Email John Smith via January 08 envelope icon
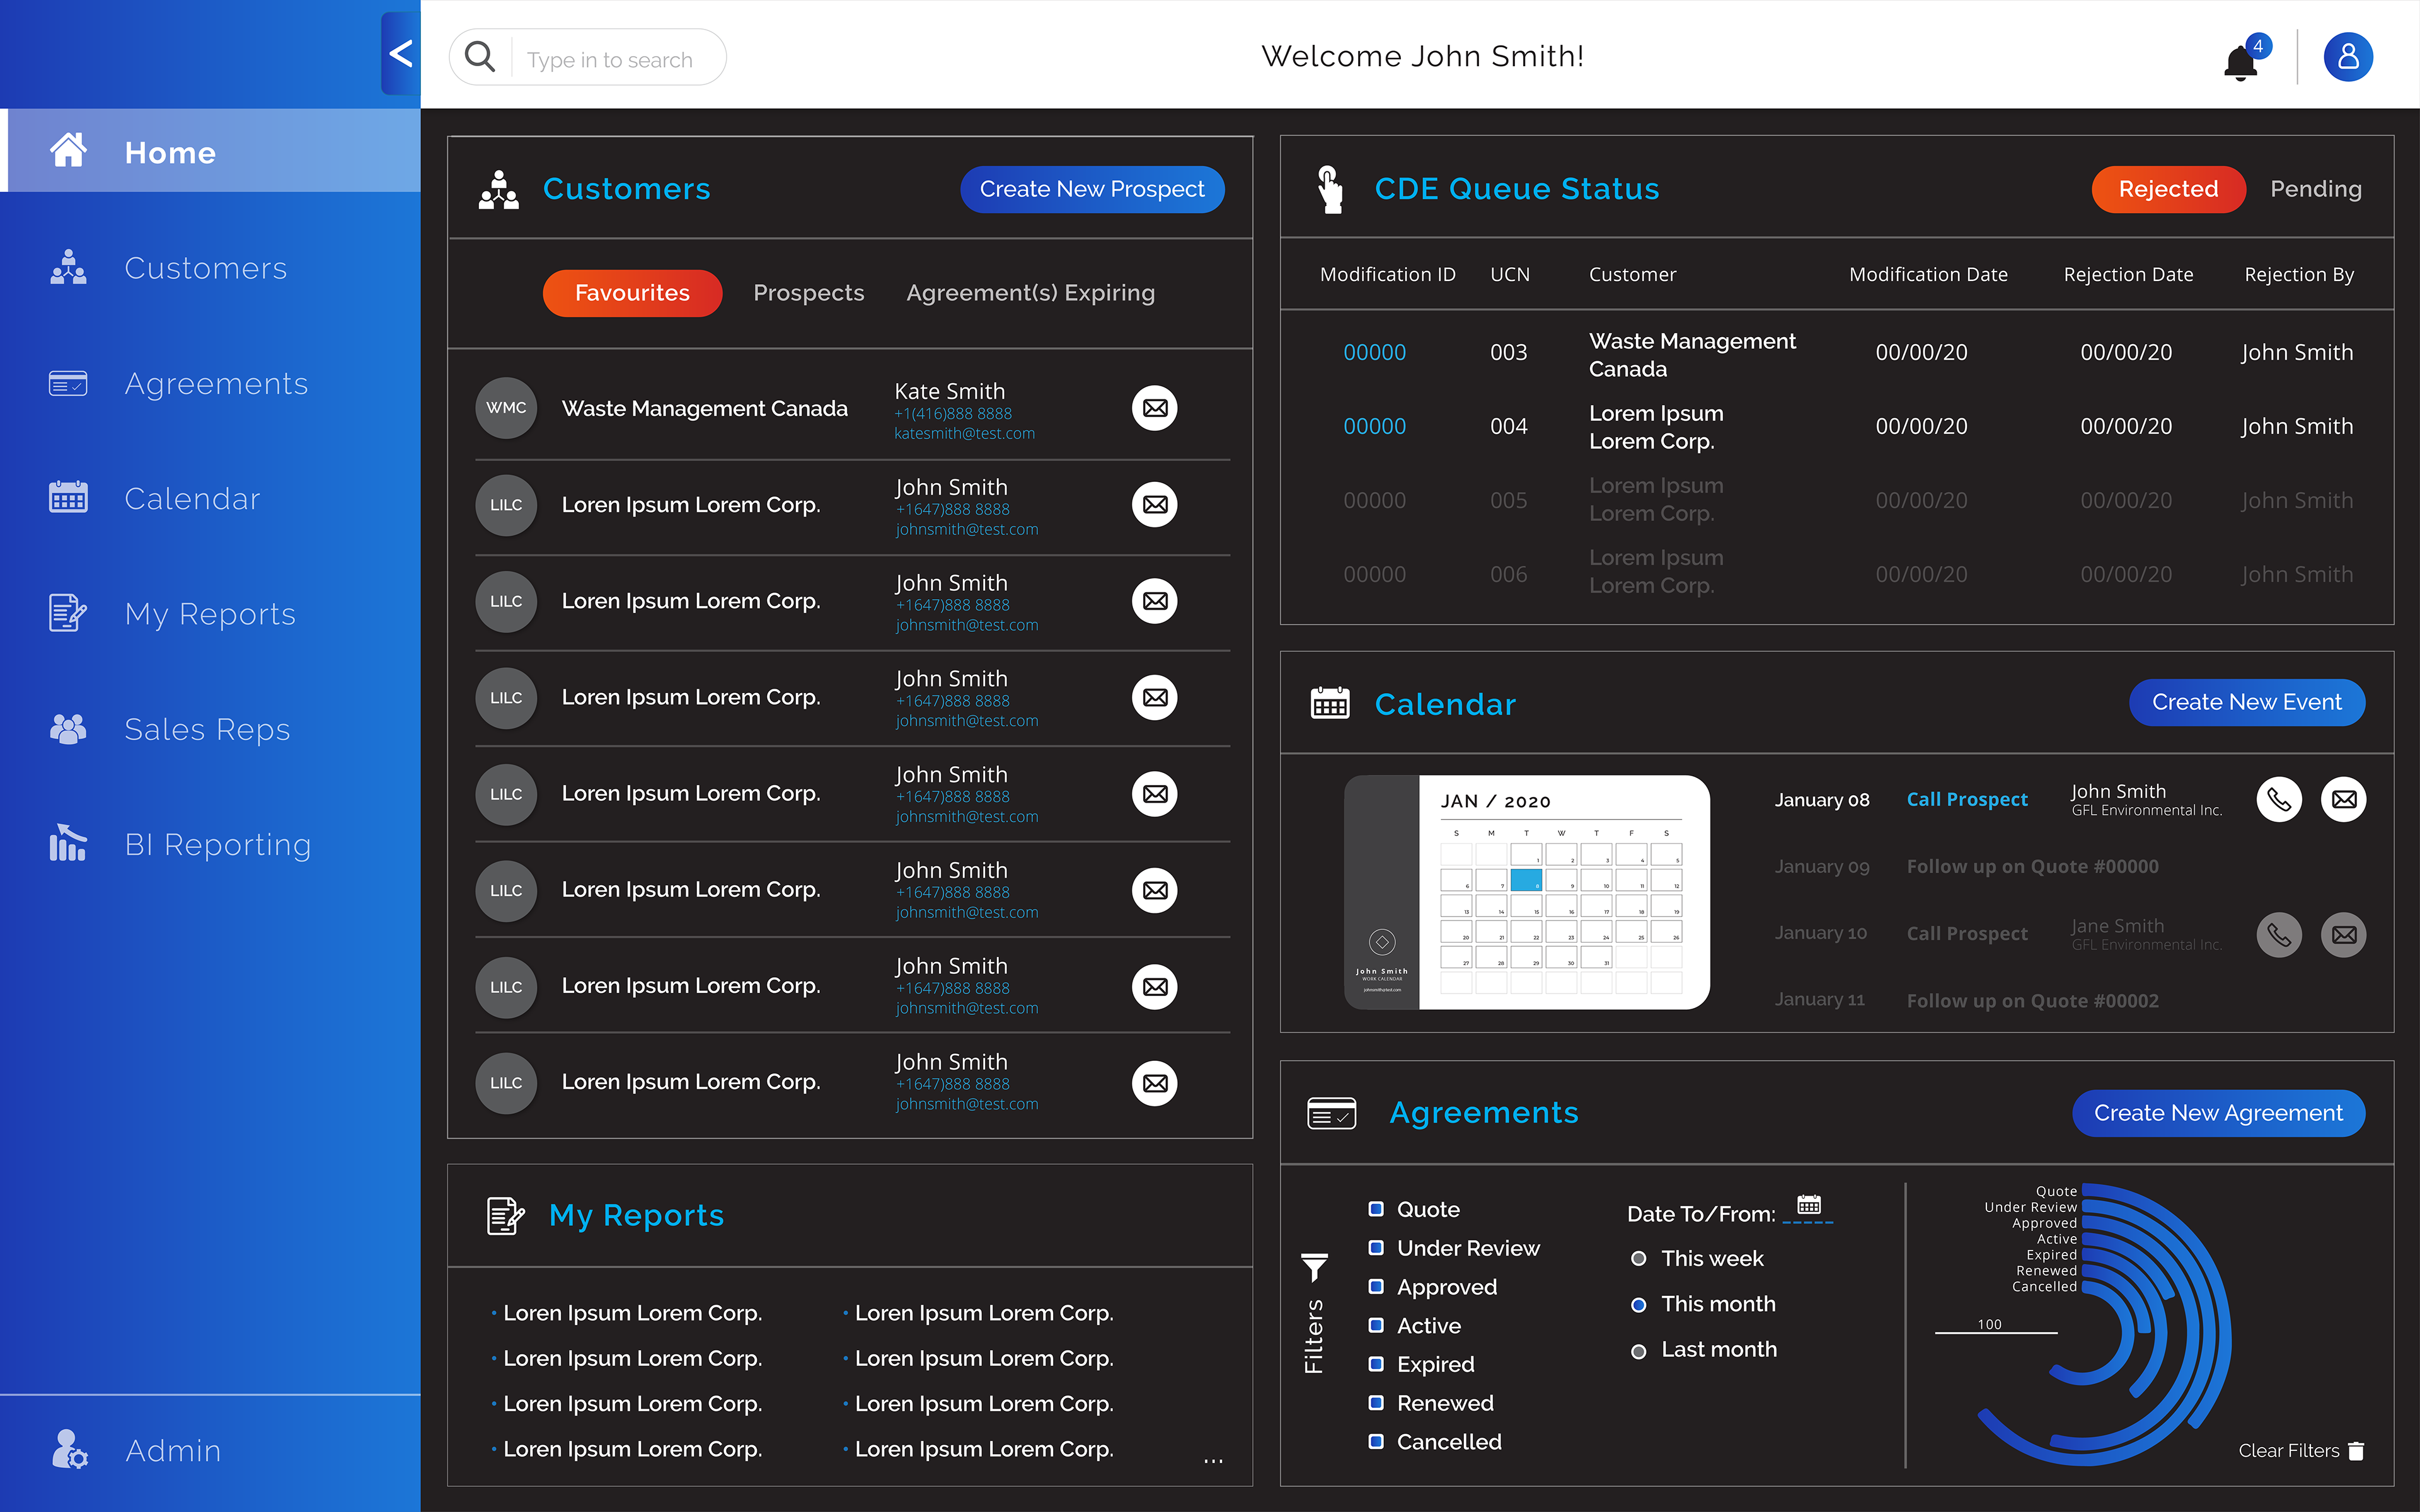 (x=2343, y=799)
